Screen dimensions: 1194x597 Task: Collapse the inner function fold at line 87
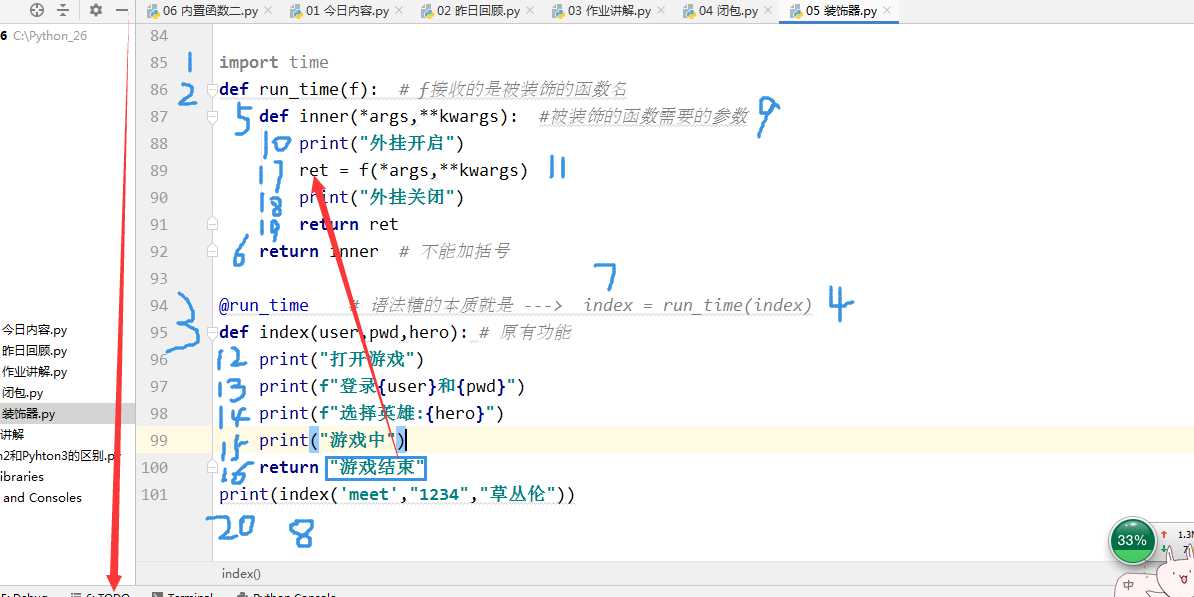[212, 117]
